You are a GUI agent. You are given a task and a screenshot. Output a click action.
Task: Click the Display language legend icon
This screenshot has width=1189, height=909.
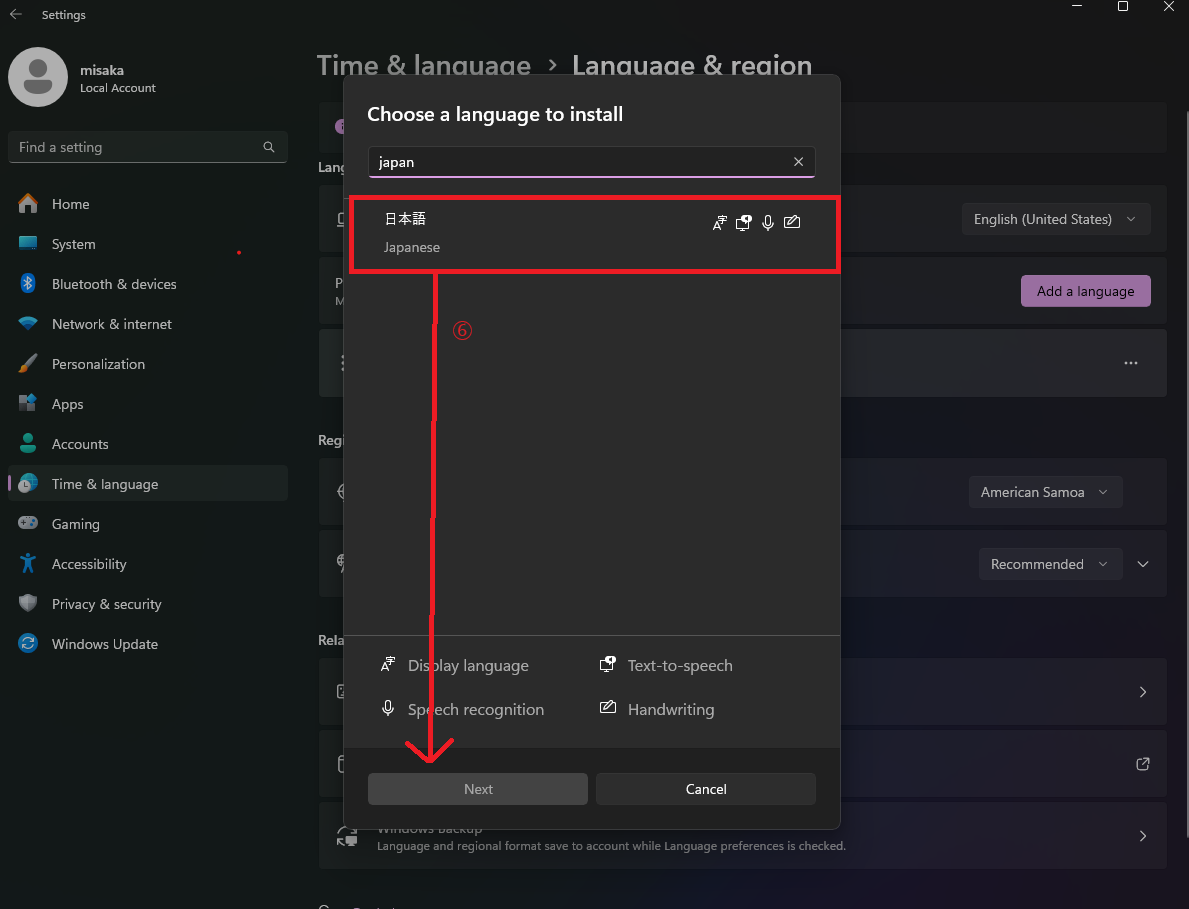click(387, 665)
